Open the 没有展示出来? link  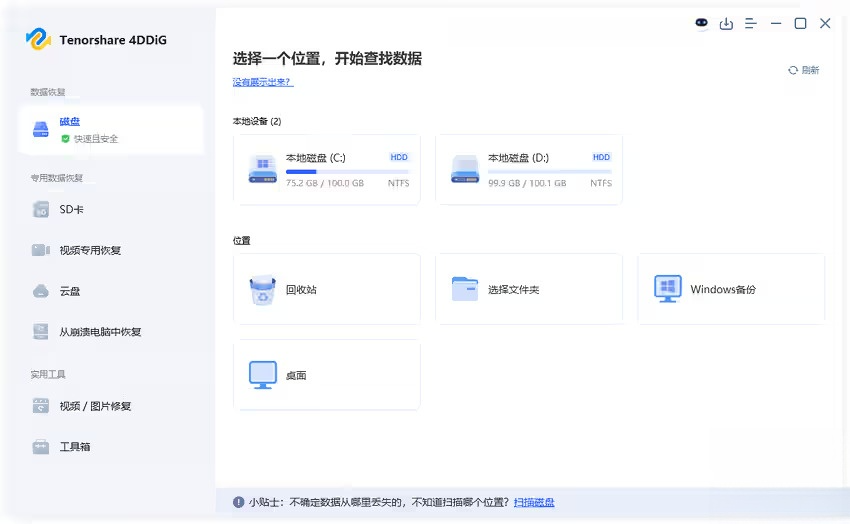pyautogui.click(x=263, y=82)
